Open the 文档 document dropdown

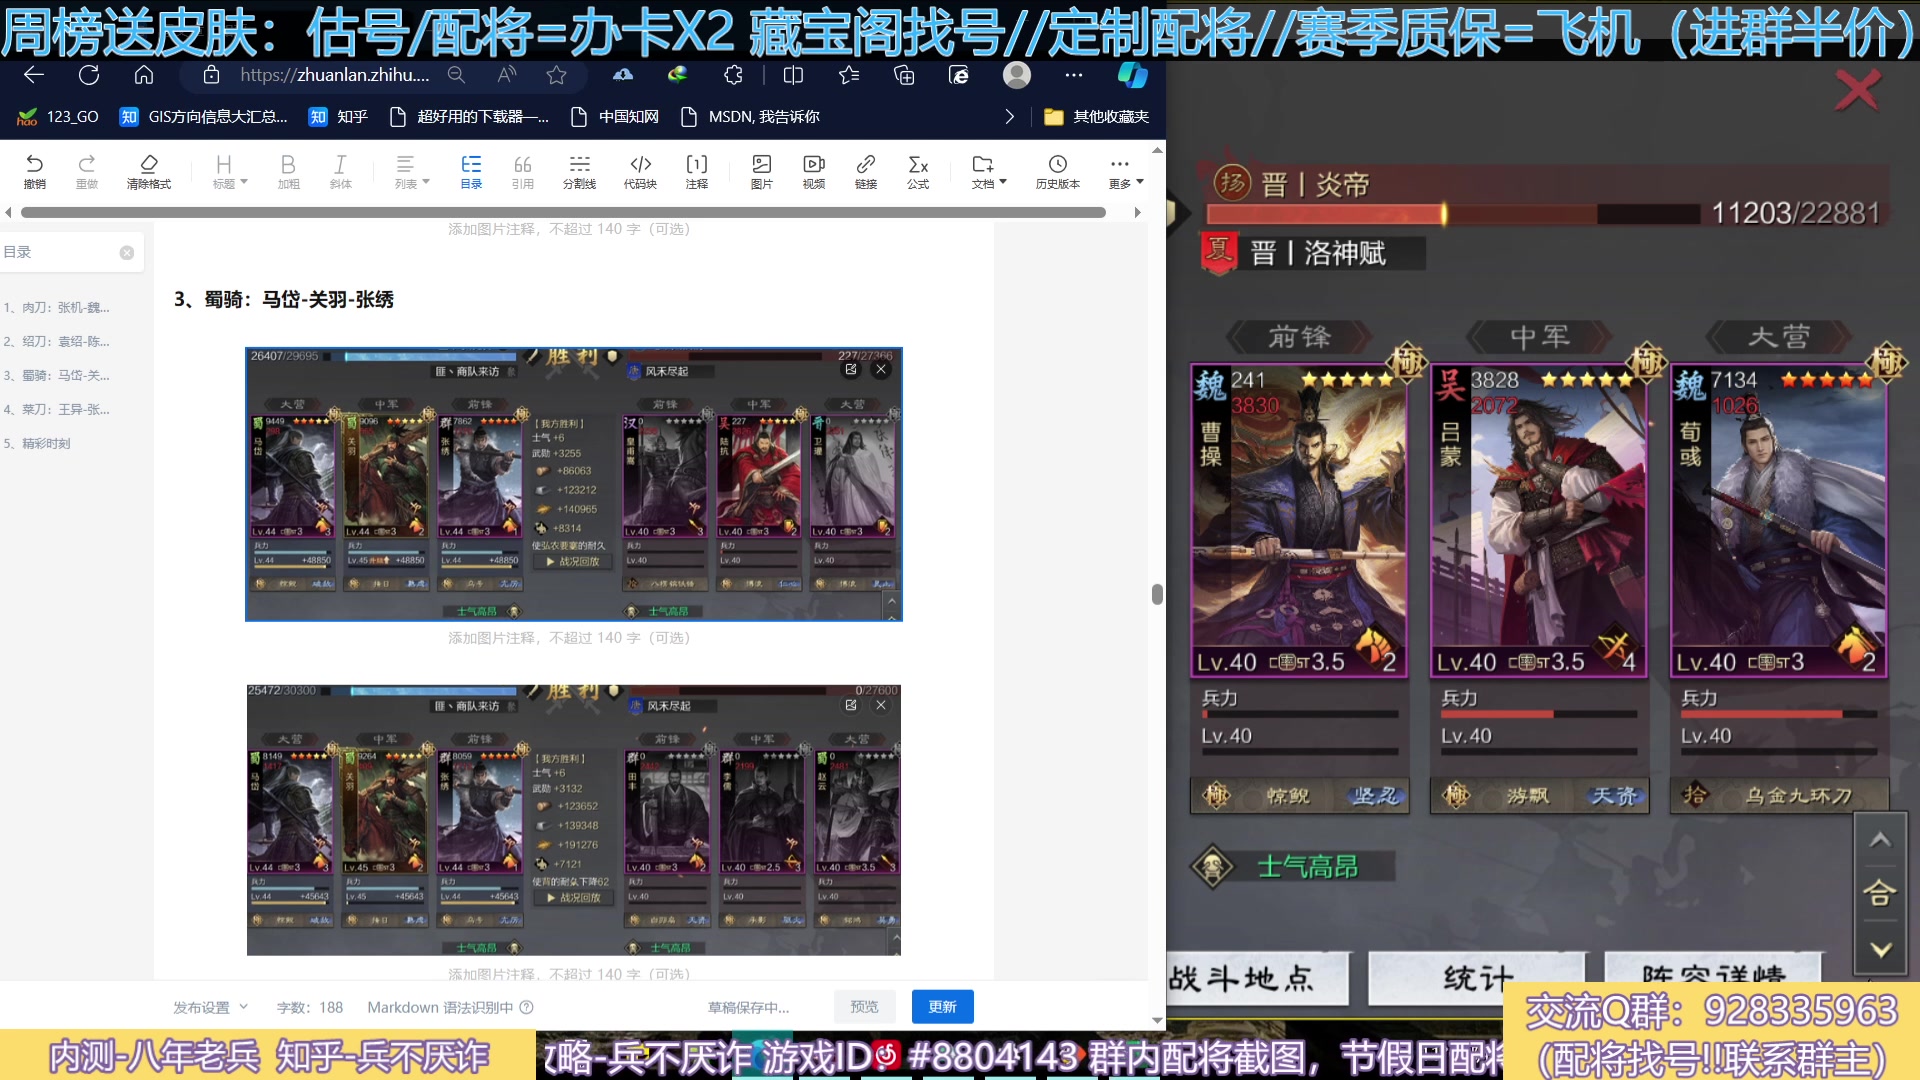(988, 171)
